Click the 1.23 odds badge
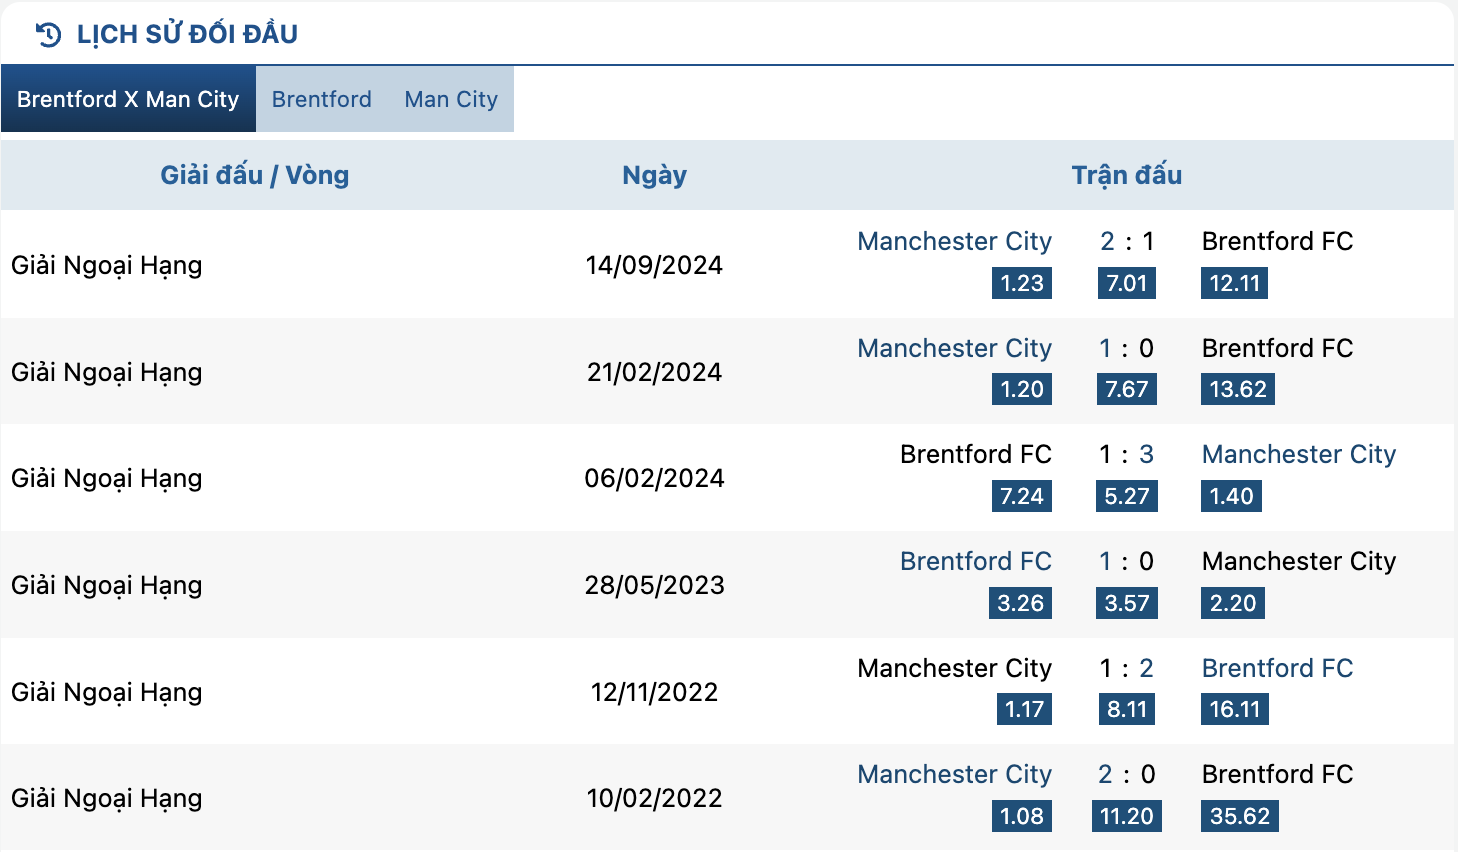This screenshot has height=852, width=1458. pyautogui.click(x=1022, y=283)
